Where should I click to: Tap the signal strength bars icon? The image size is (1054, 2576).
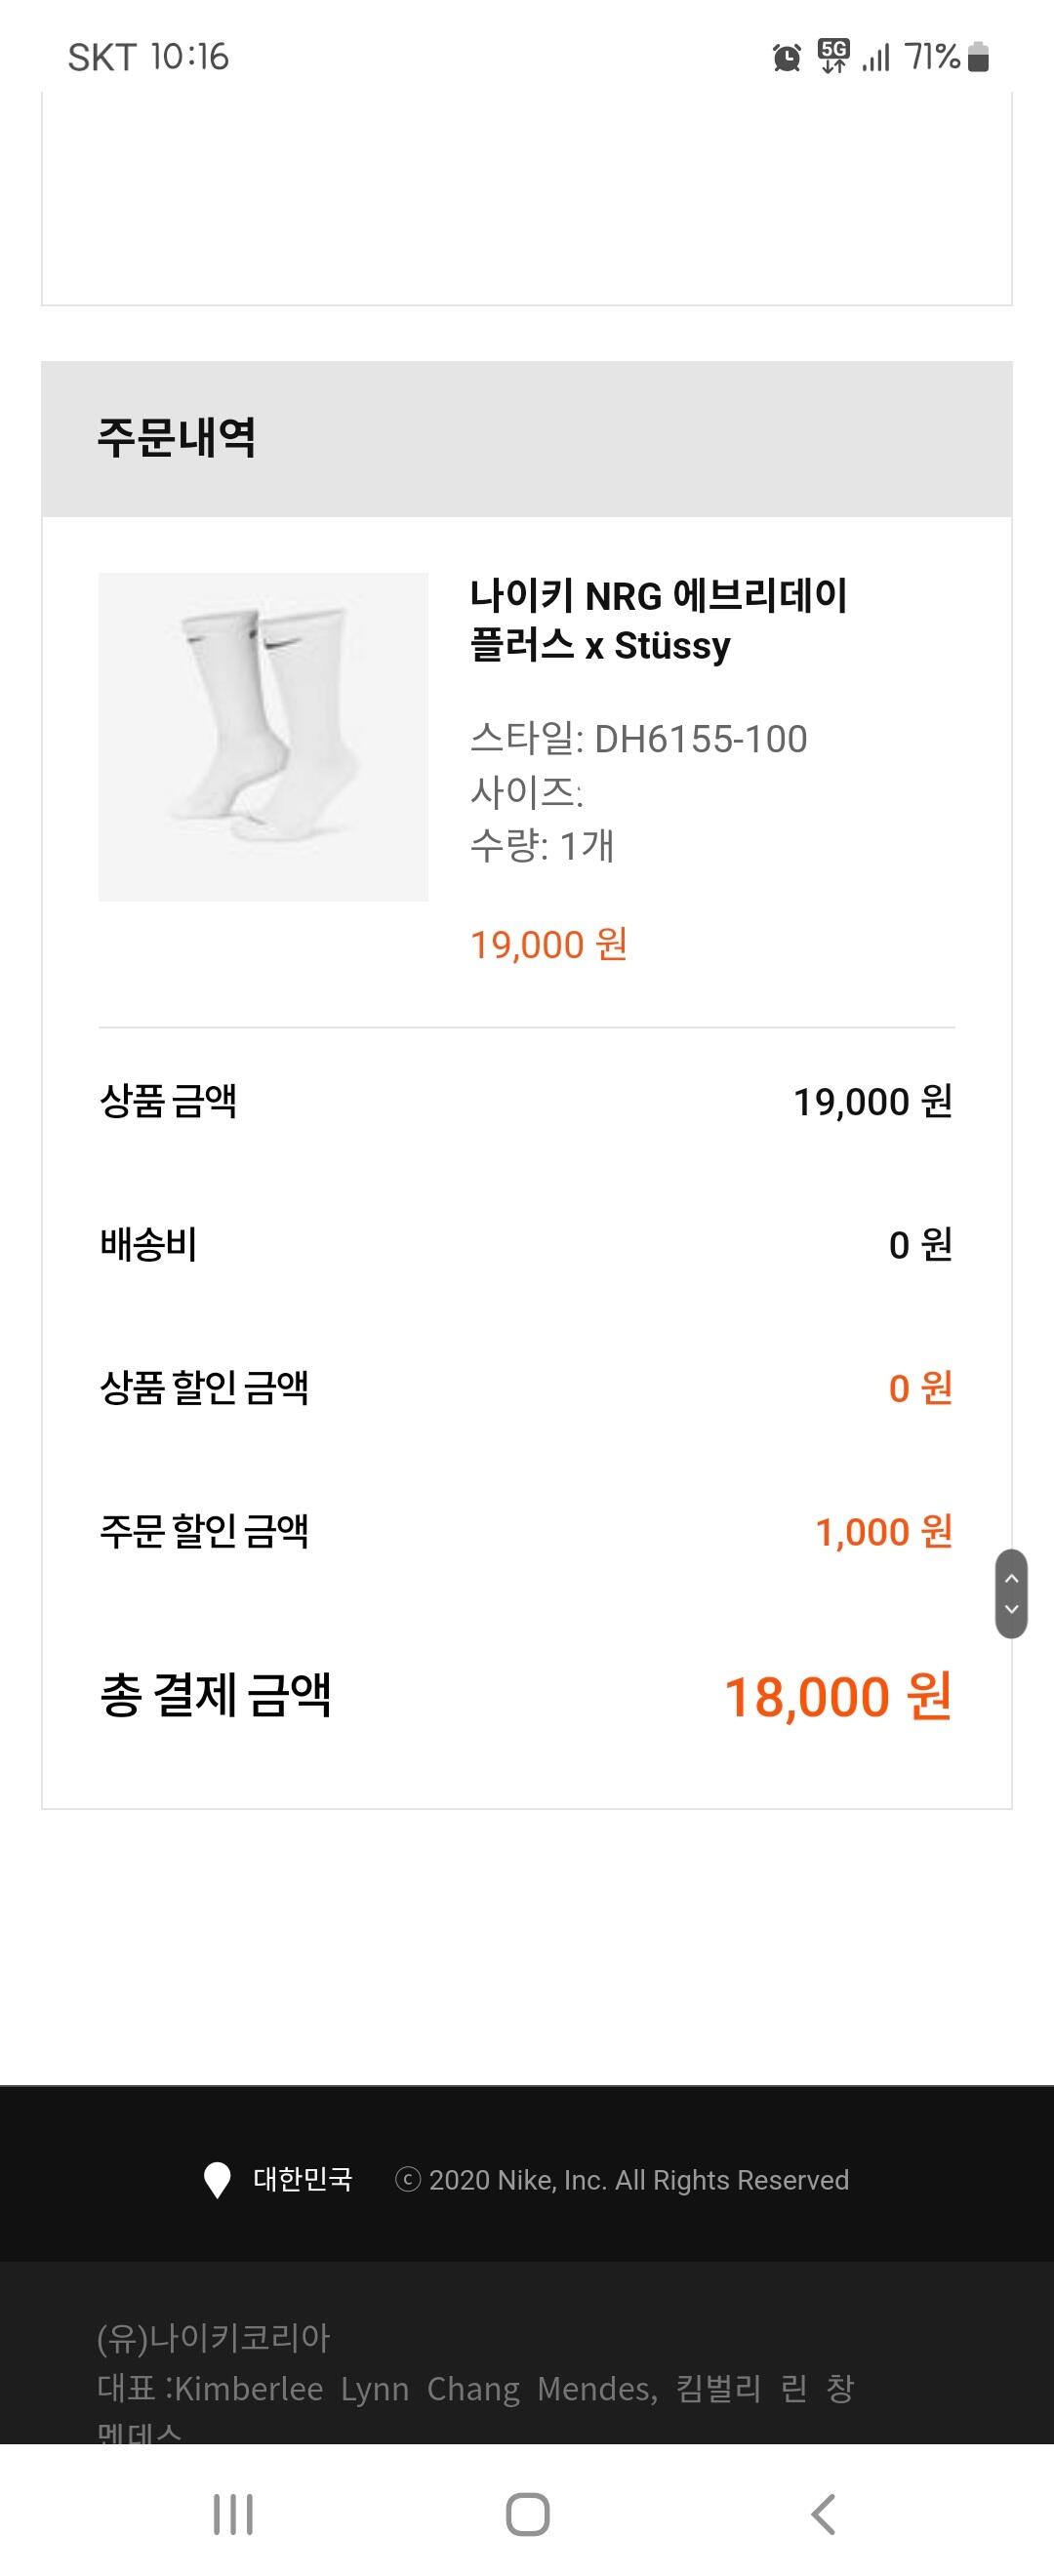(x=876, y=58)
